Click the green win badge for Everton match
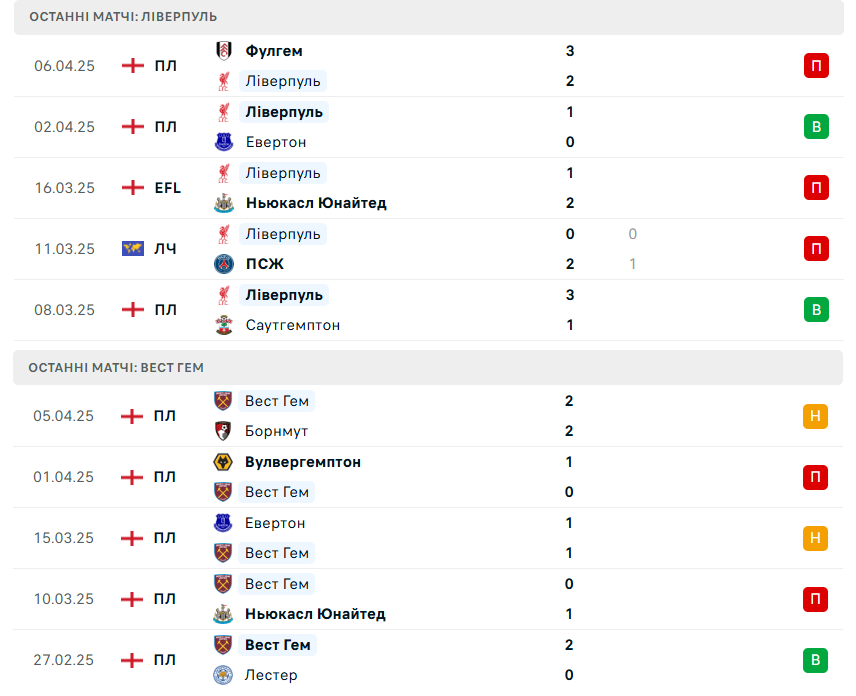The height and width of the screenshot is (696, 856). point(816,127)
